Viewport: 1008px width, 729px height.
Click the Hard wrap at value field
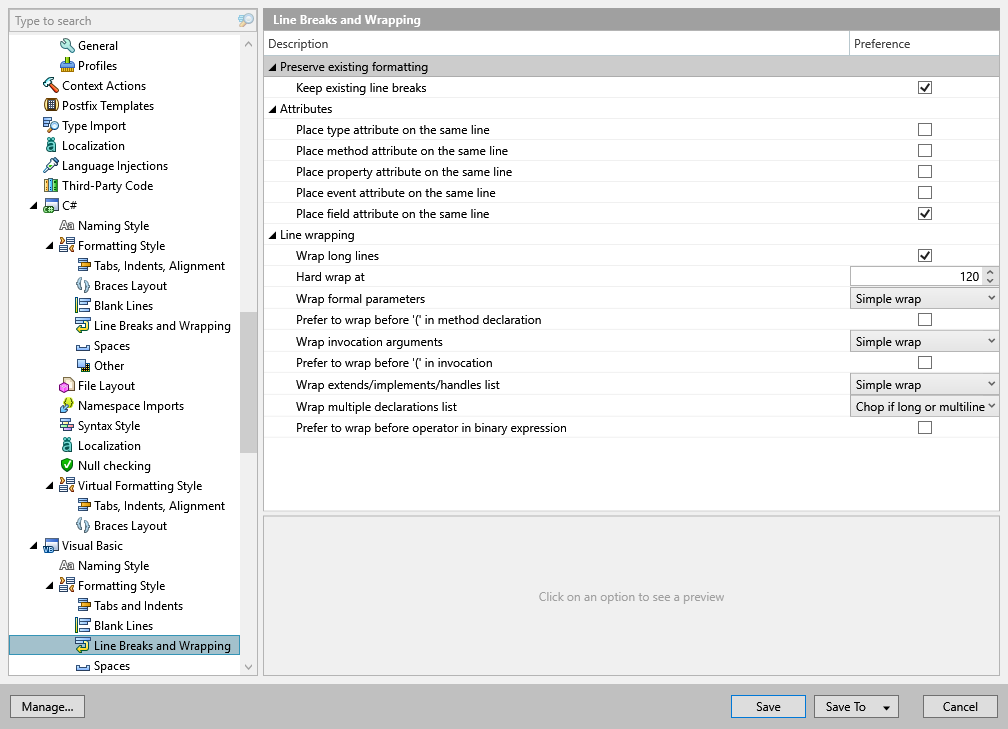pos(916,276)
